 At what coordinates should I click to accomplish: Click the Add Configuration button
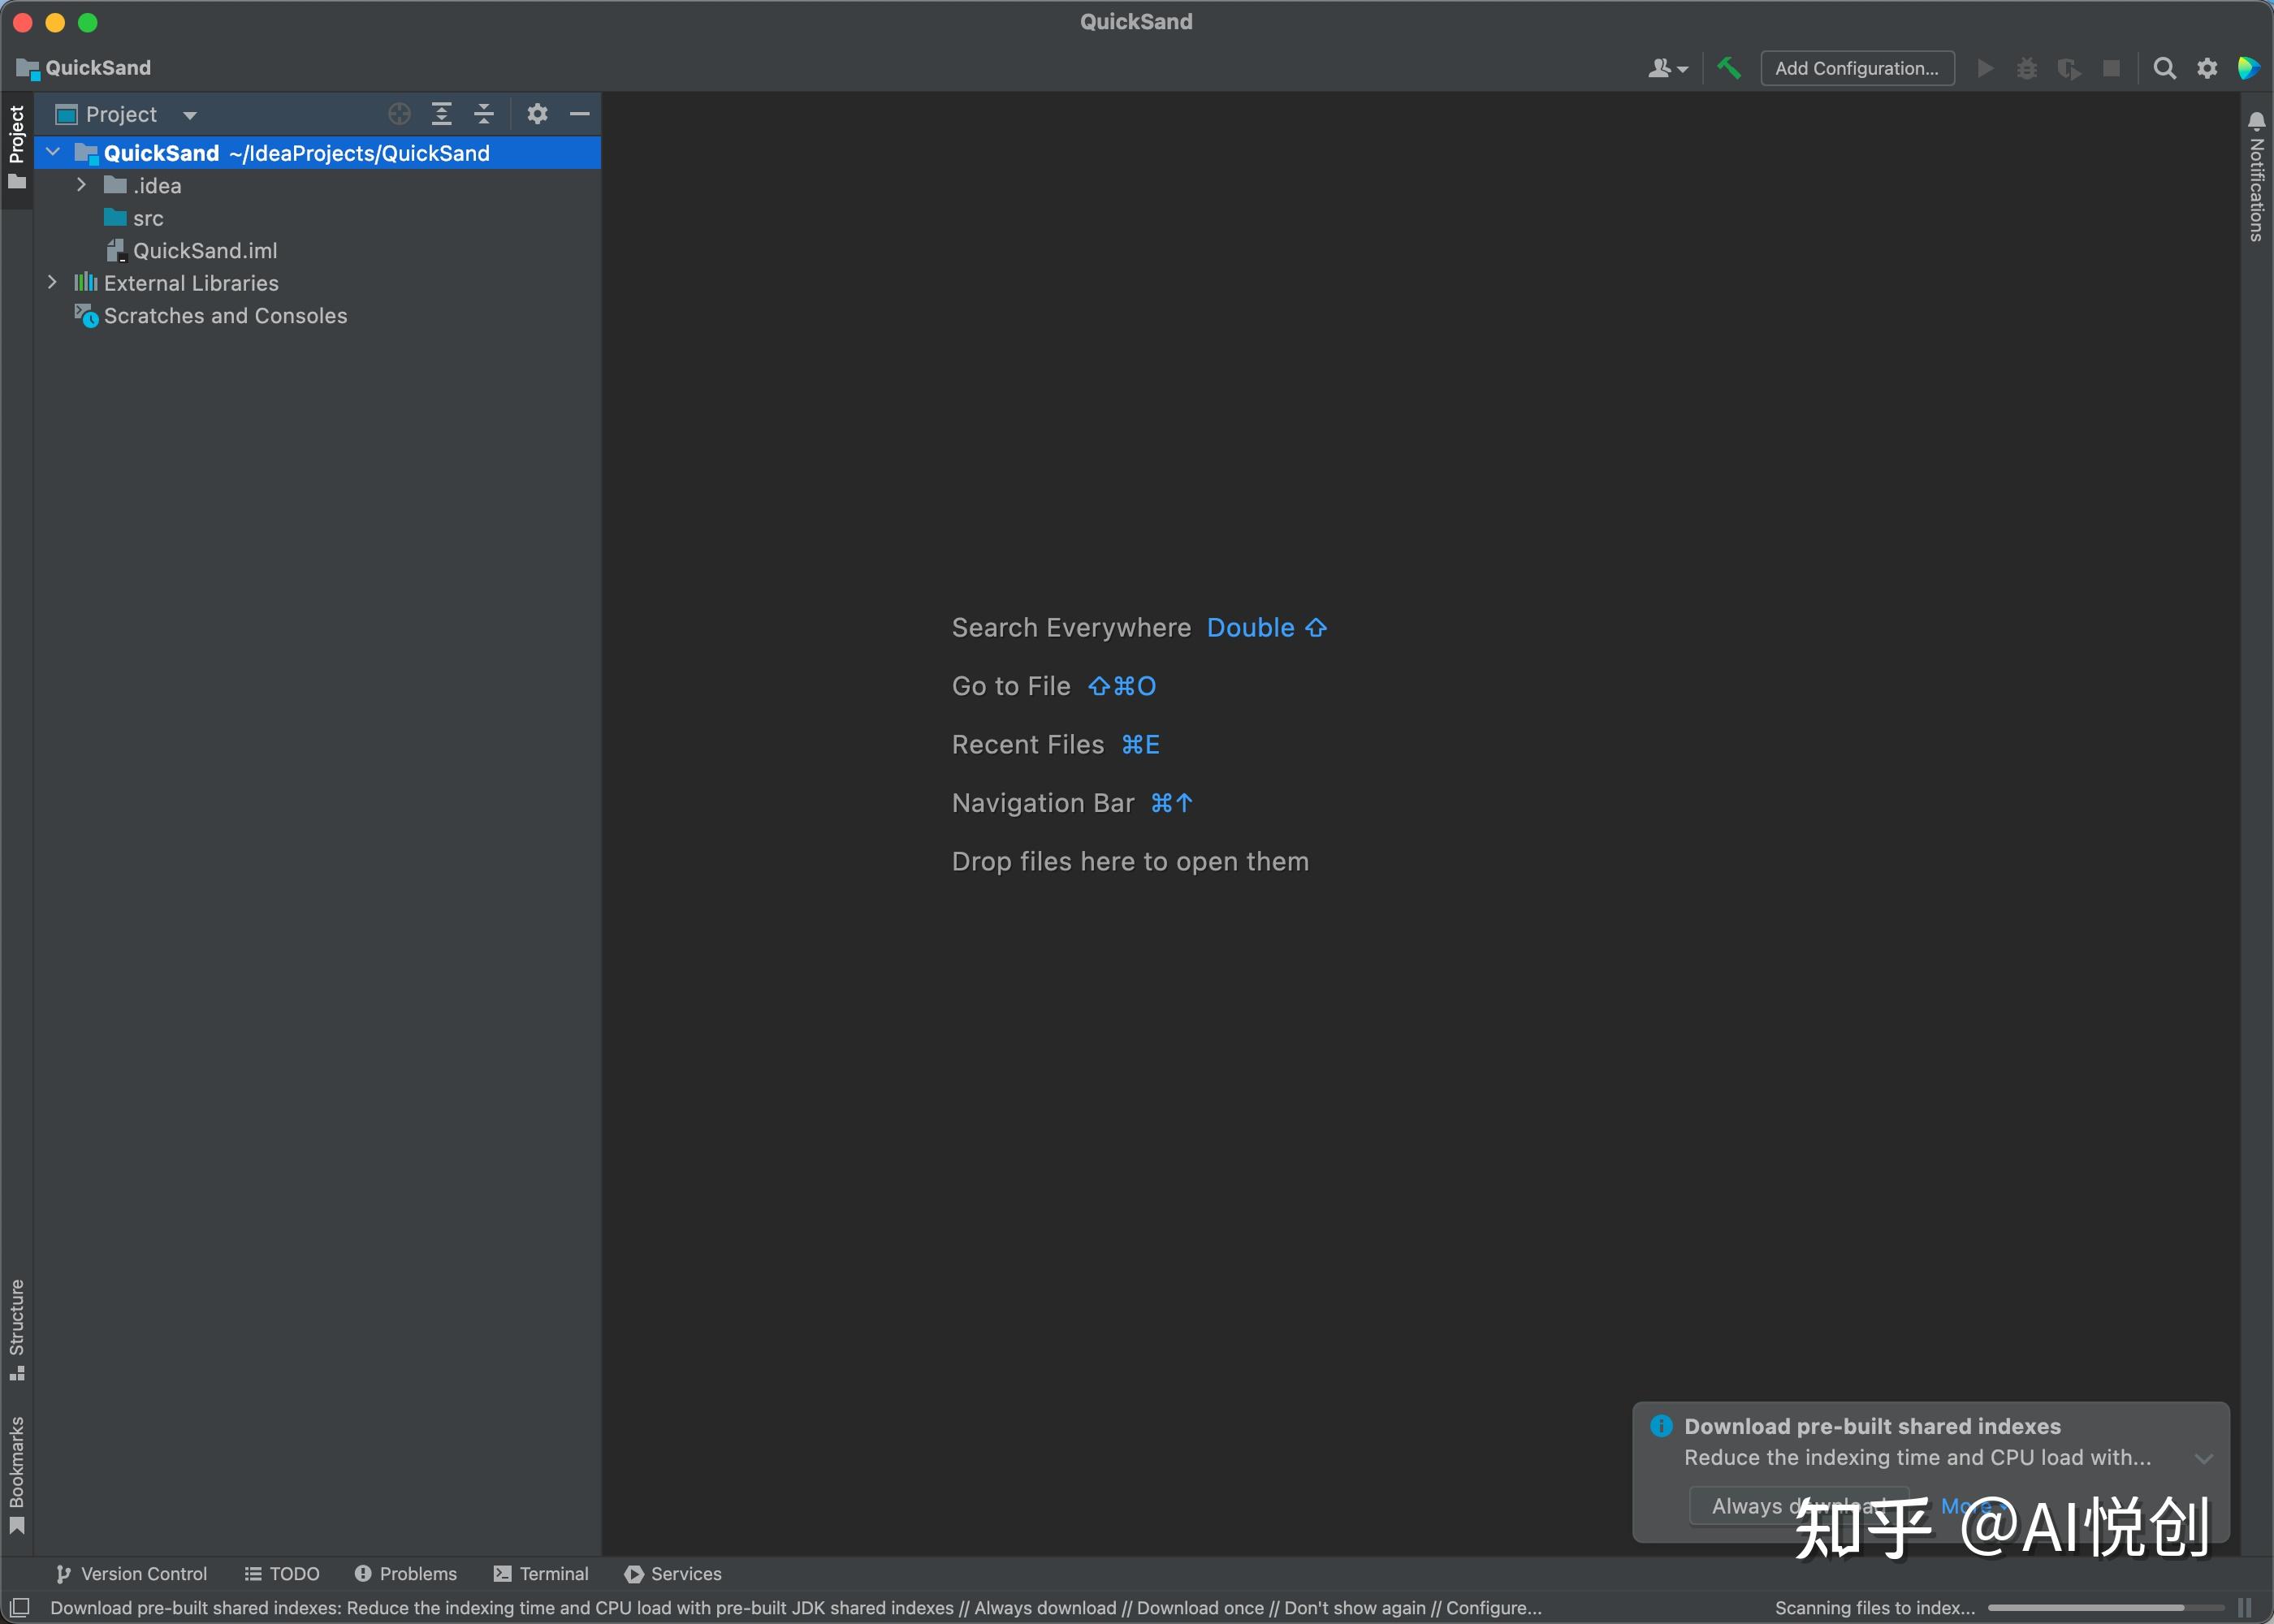[1856, 68]
